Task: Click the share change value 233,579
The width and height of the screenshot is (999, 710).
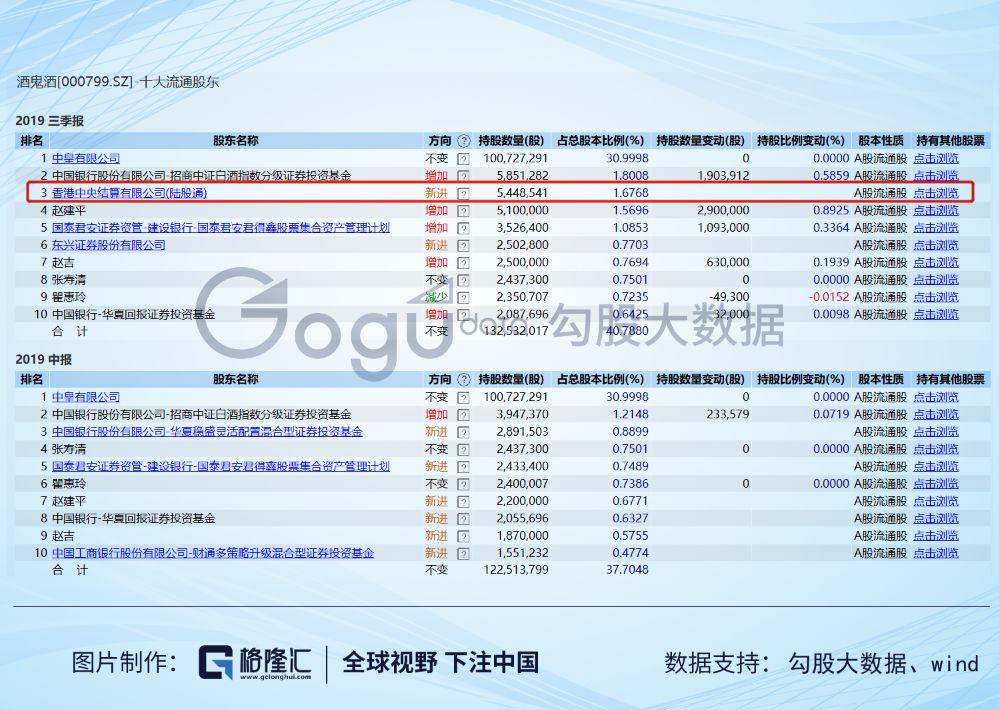Action: click(728, 414)
